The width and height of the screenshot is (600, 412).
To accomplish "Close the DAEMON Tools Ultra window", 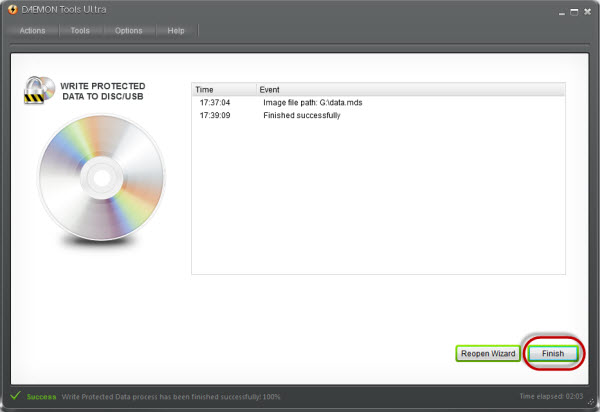I will tap(587, 12).
